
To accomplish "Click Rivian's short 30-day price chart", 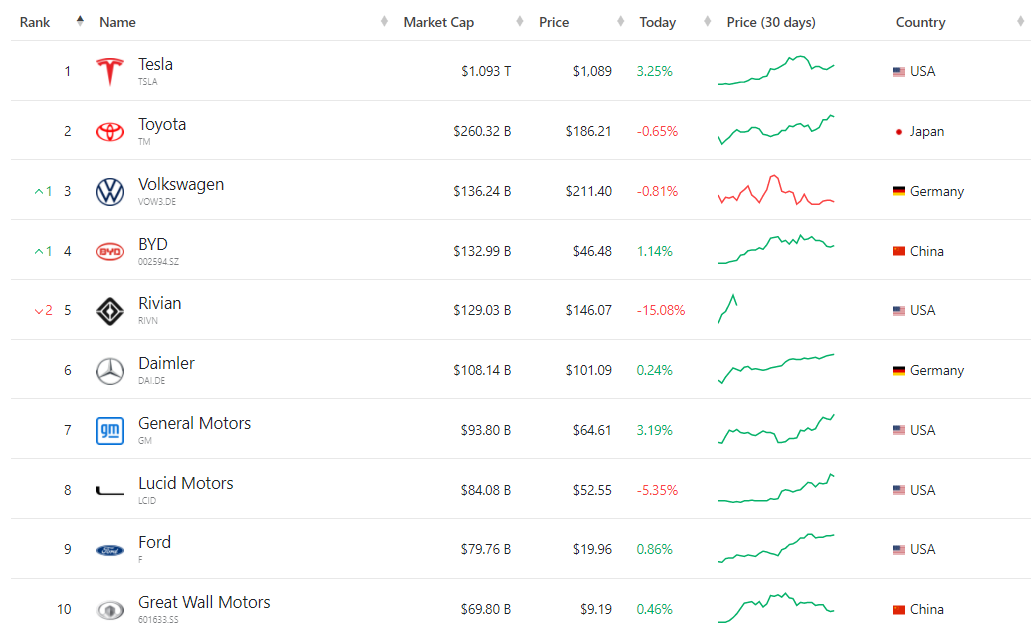I will pos(727,308).
